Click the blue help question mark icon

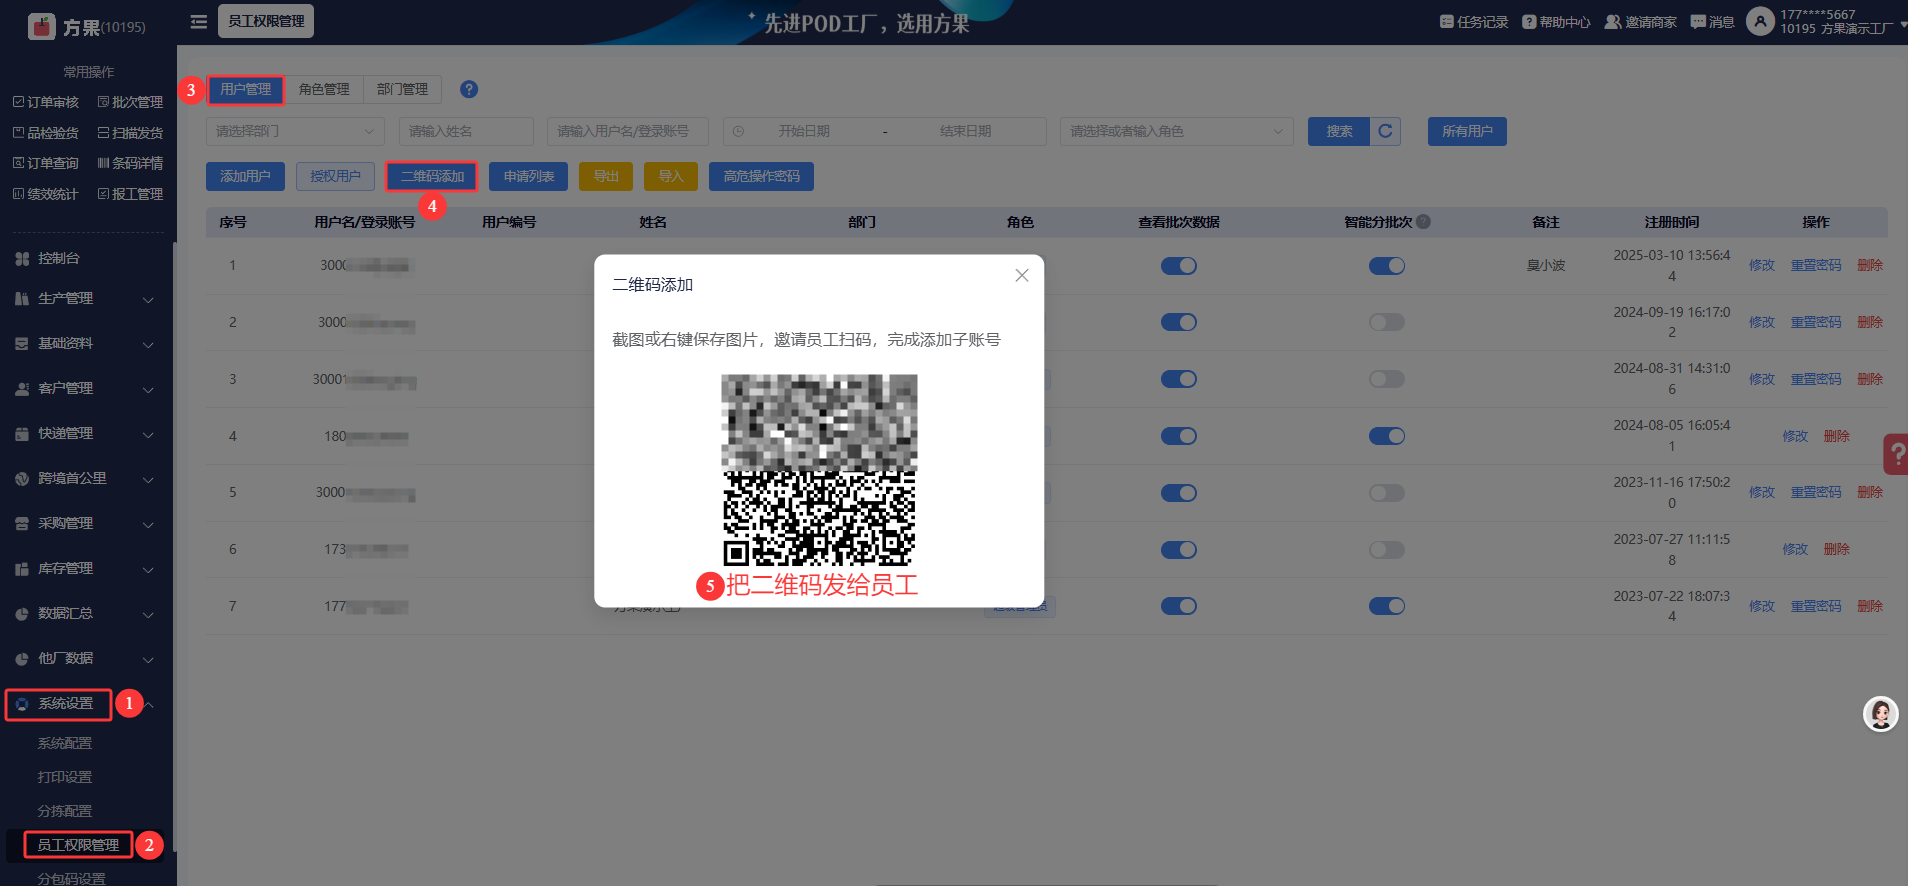[468, 89]
